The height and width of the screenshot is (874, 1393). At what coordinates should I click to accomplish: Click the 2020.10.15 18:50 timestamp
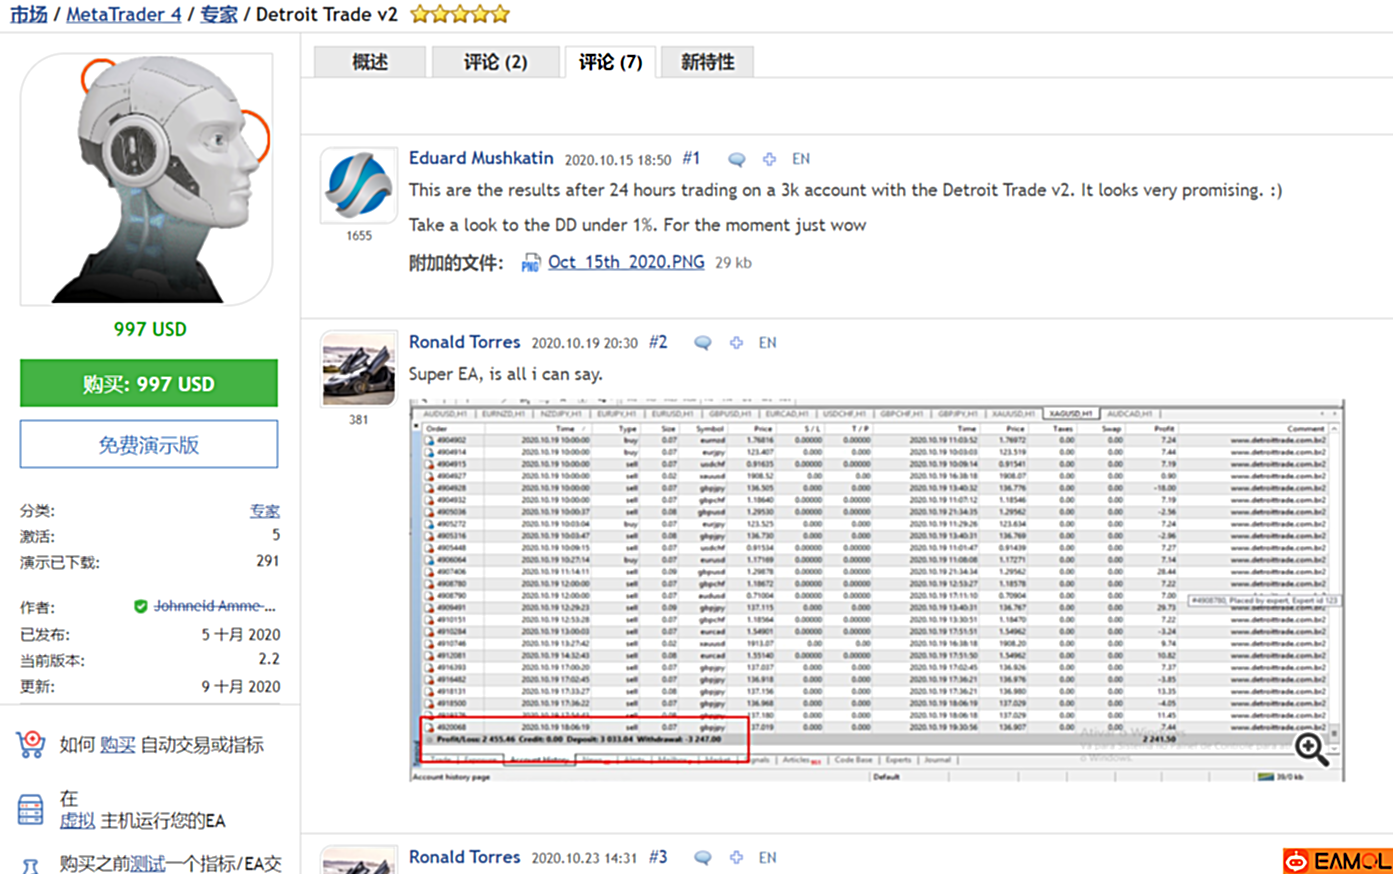618,160
